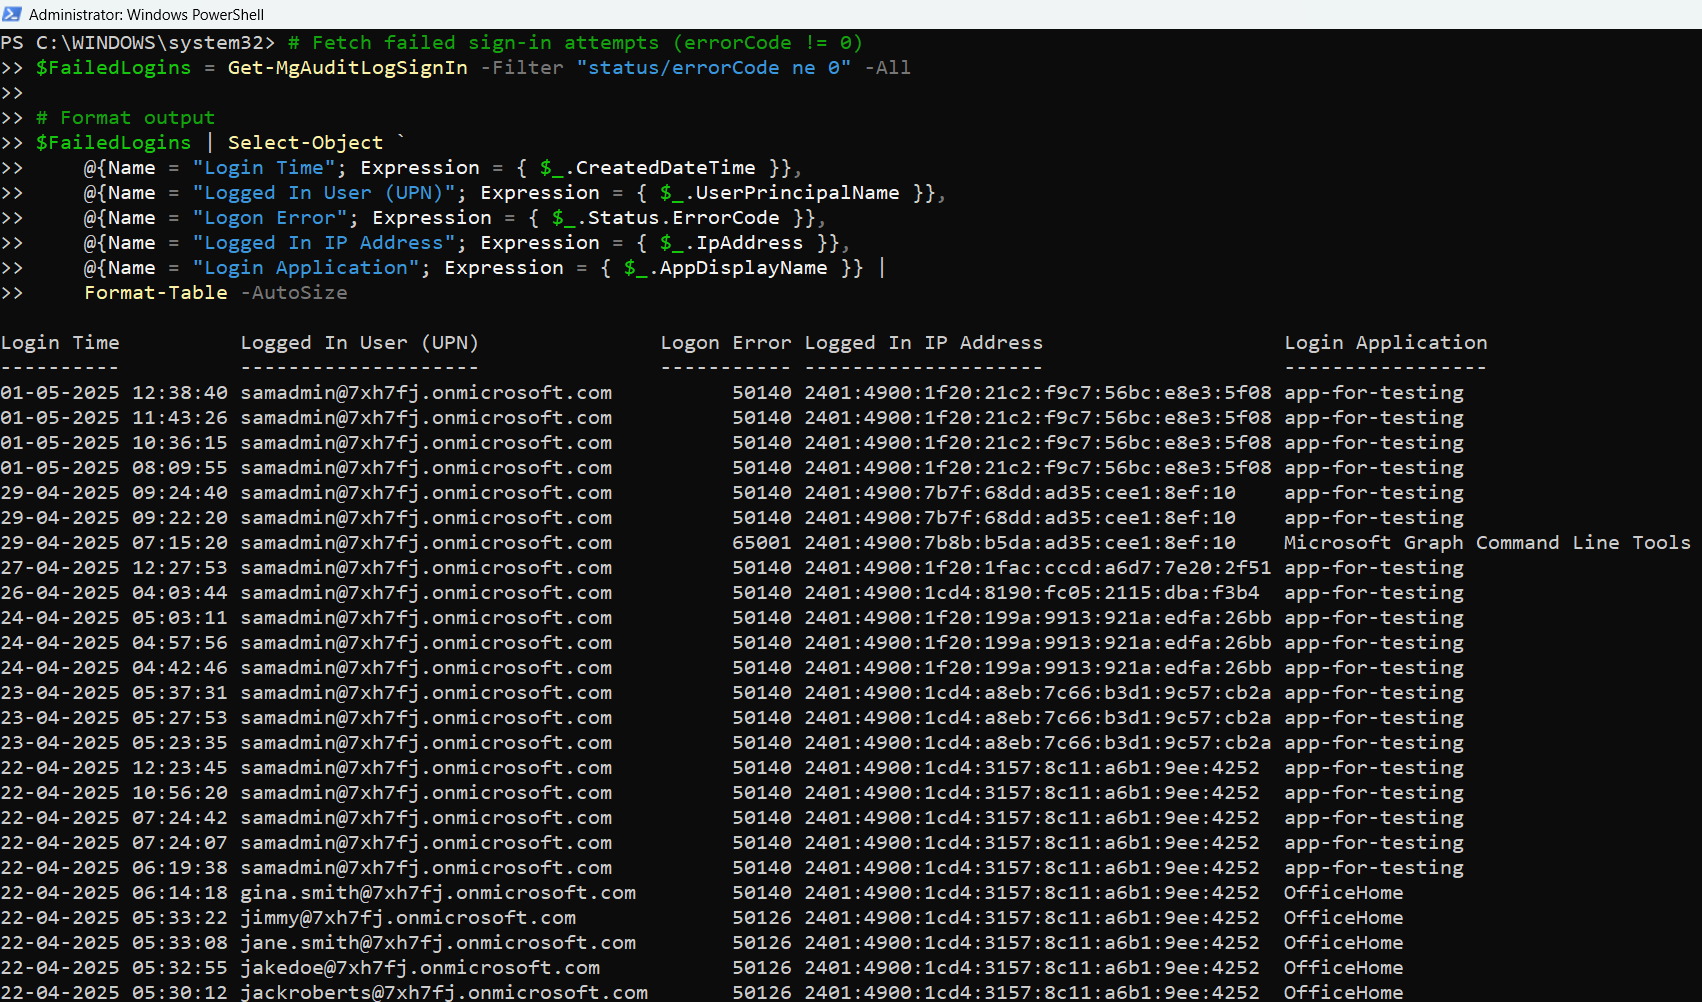Click the Logon Error column header

725,343
